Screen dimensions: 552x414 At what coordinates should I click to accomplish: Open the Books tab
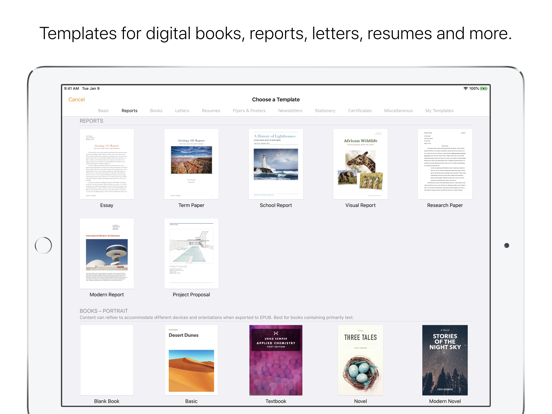click(x=156, y=111)
